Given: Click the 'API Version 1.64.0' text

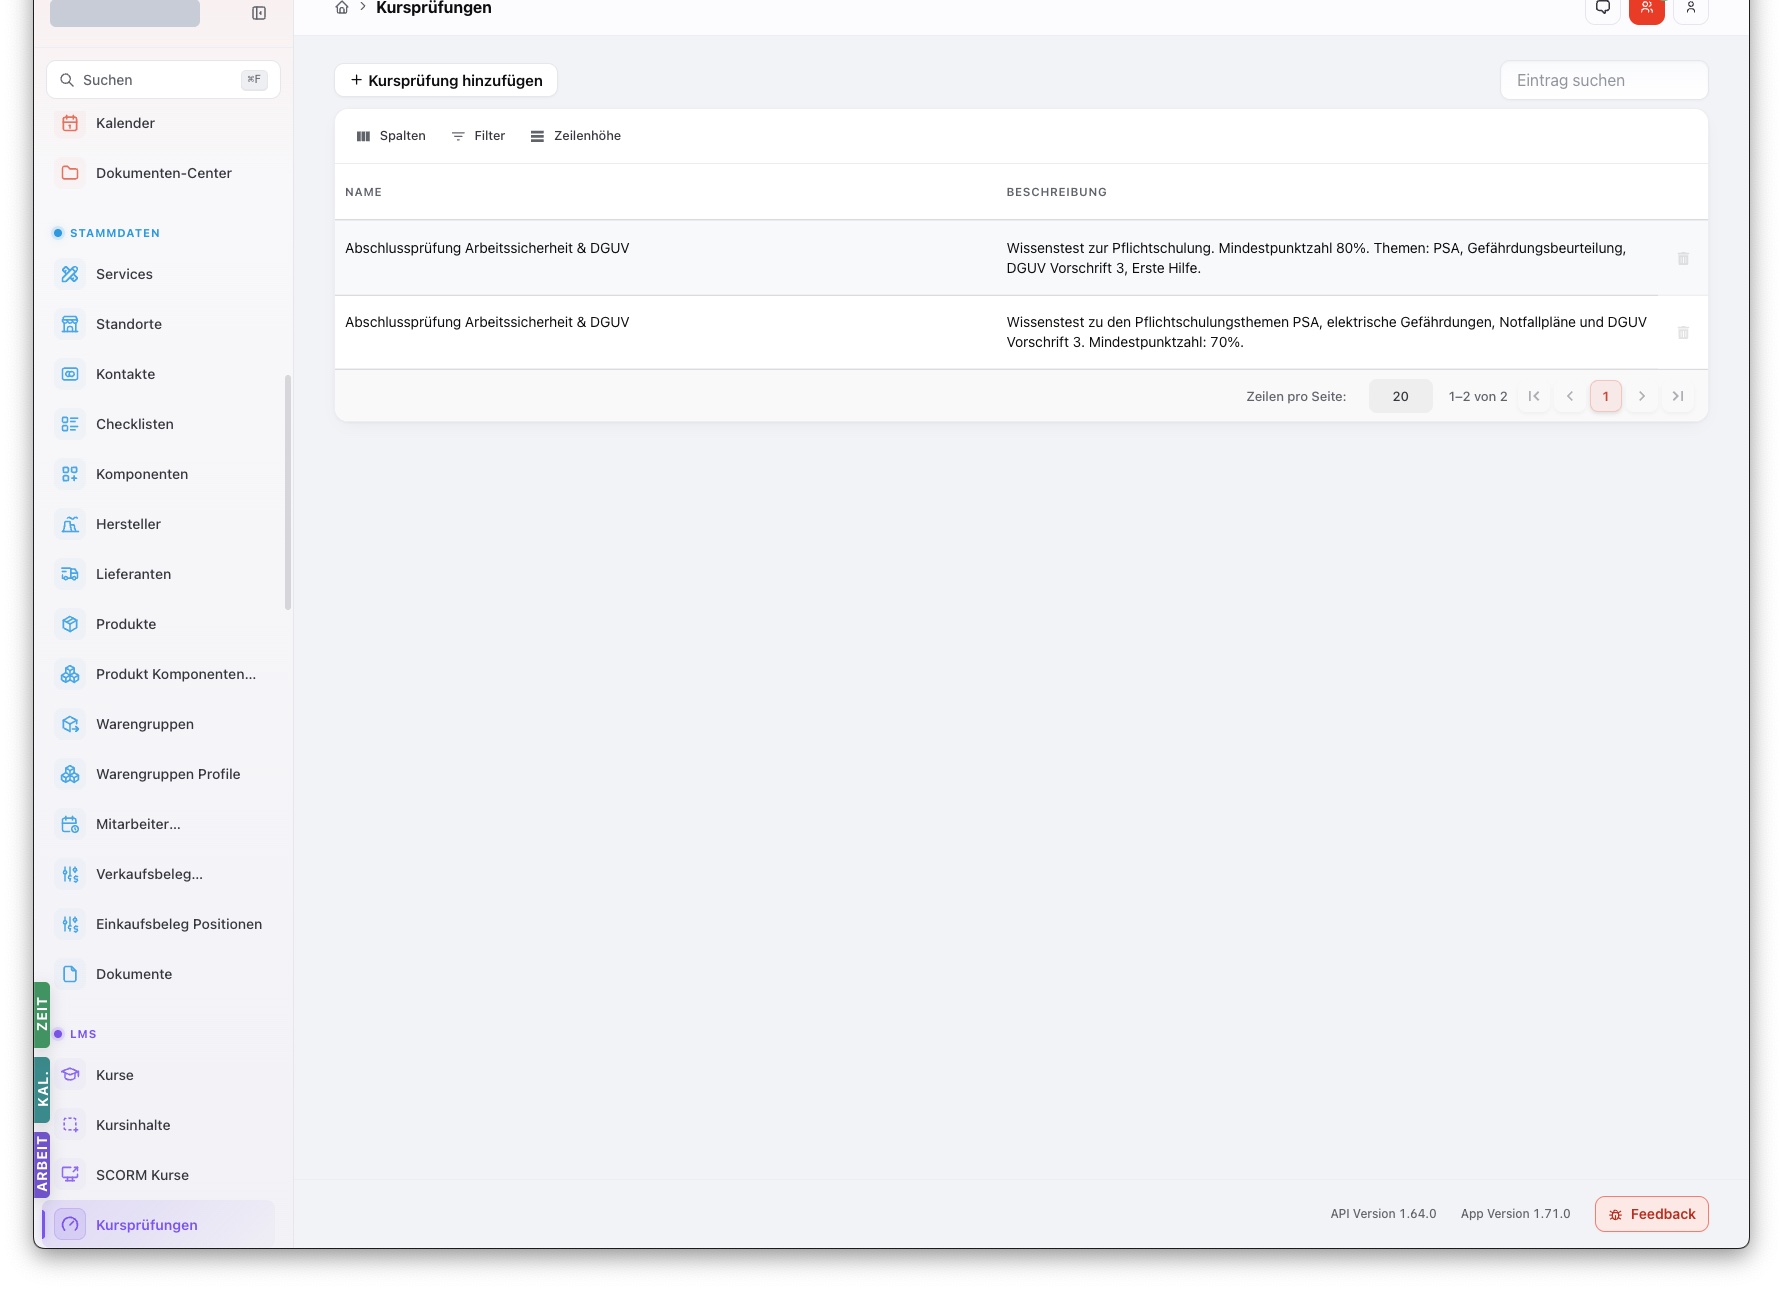Looking at the screenshot, I should 1383,1214.
